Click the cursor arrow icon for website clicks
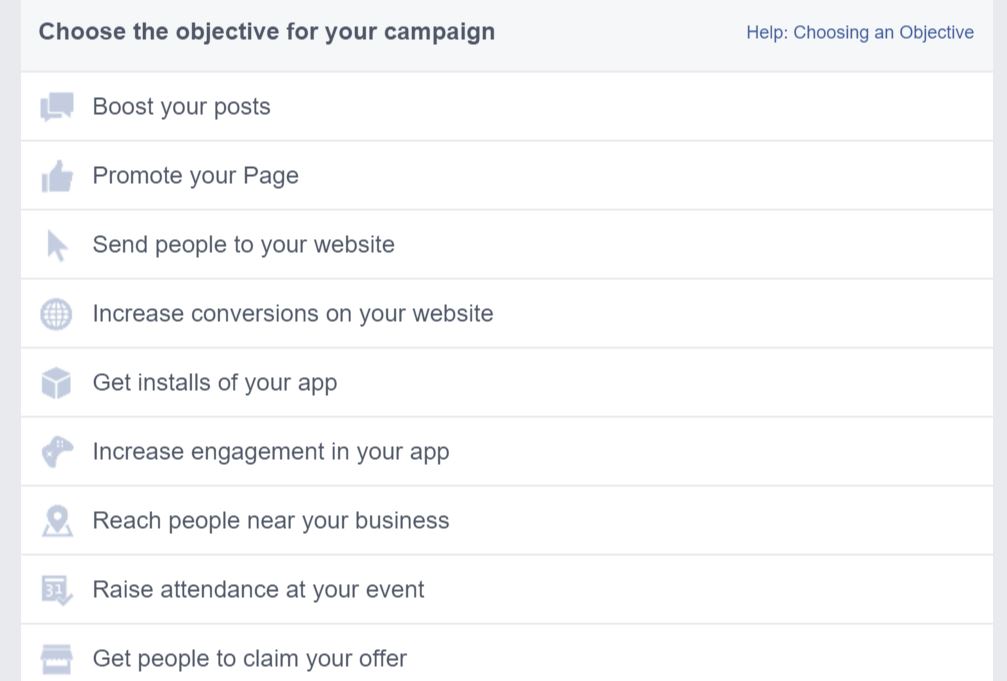Image resolution: width=1007 pixels, height=681 pixels. pyautogui.click(x=57, y=245)
